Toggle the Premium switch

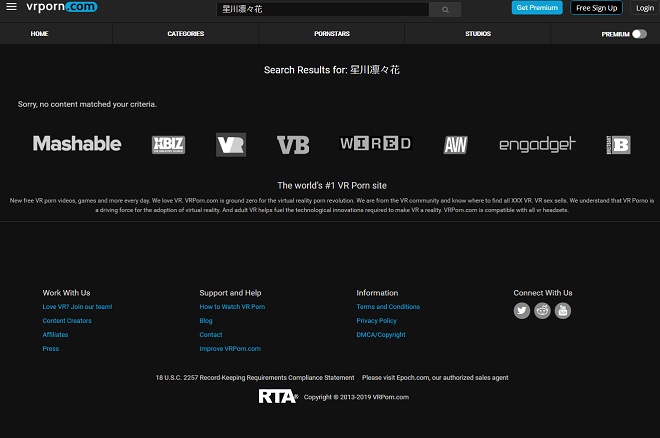(x=639, y=33)
